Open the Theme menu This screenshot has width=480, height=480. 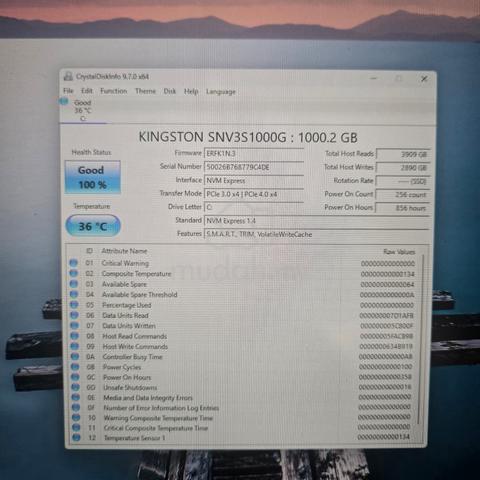(145, 91)
